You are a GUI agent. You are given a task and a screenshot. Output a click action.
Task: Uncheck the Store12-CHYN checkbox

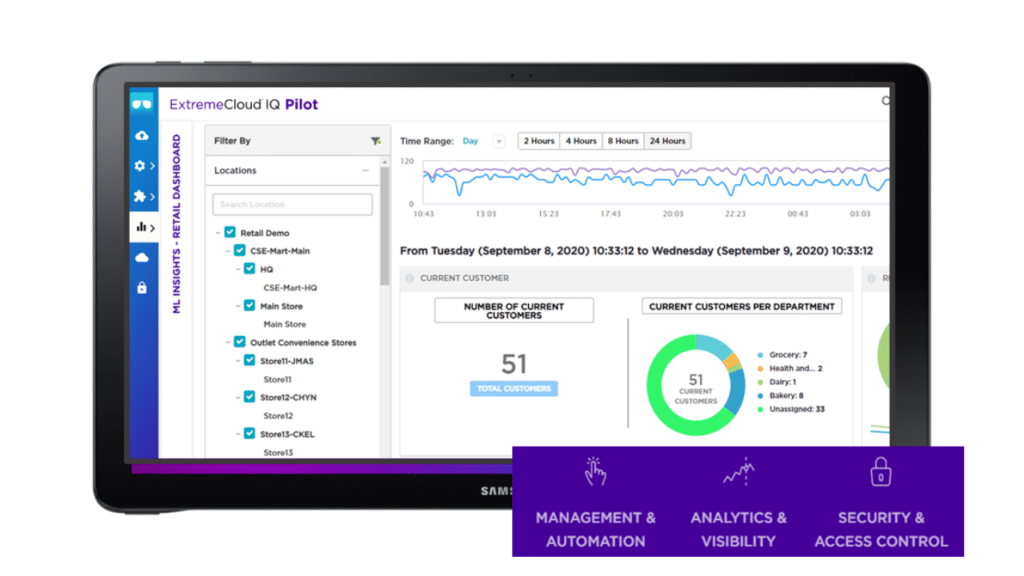(249, 396)
